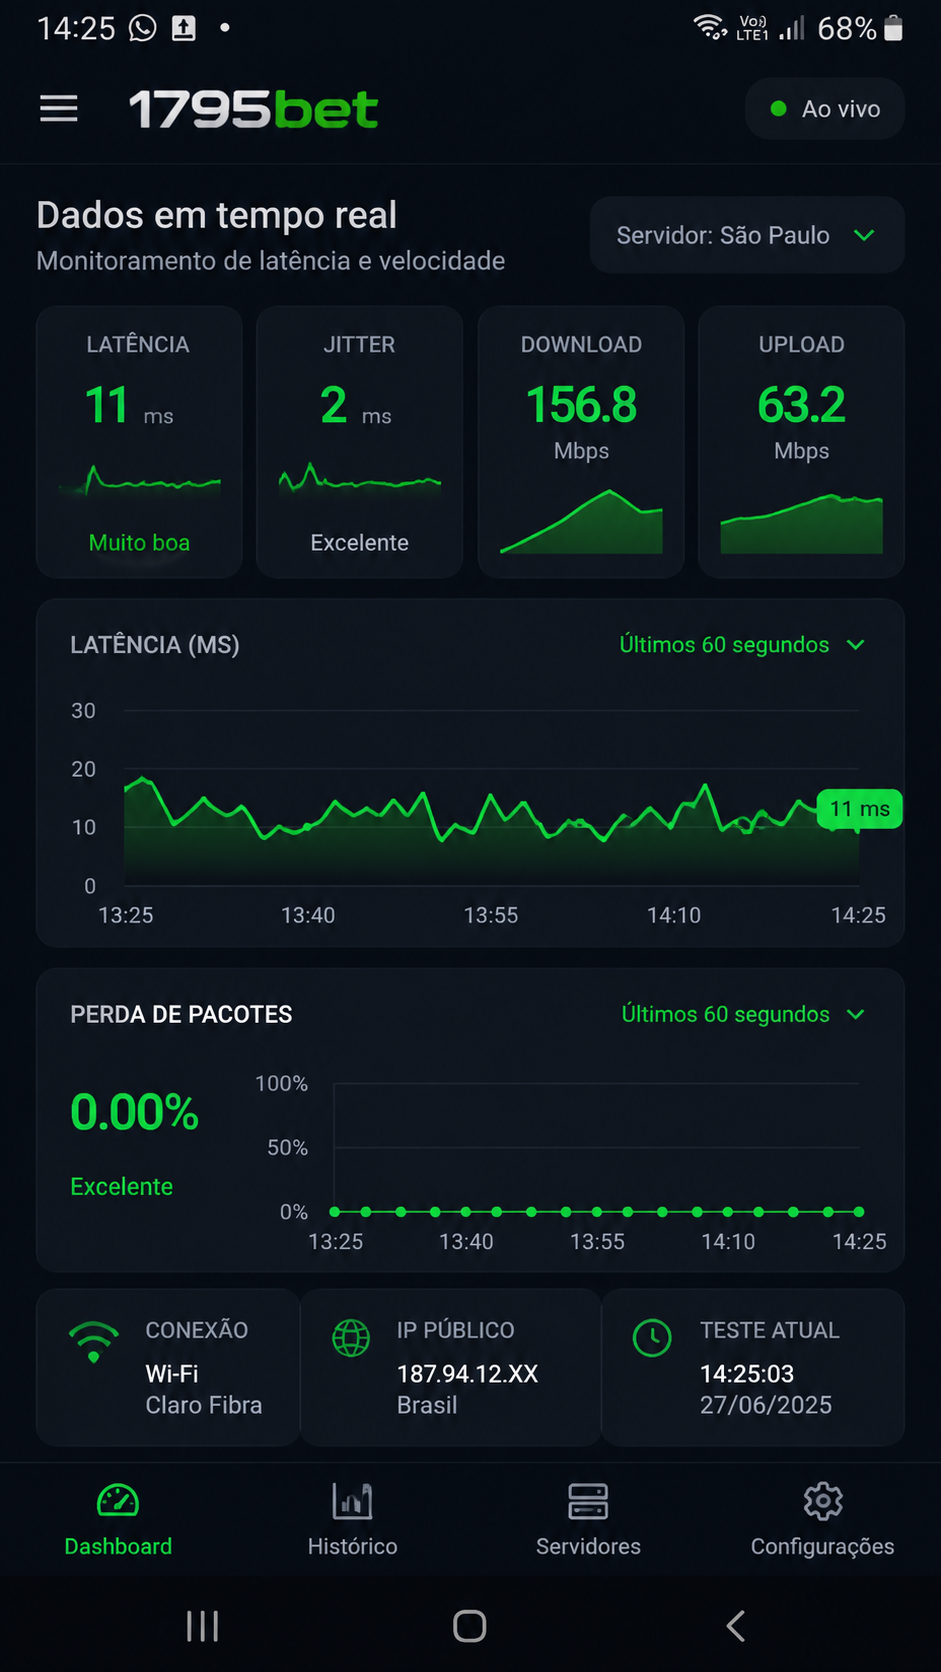Toggle the Ao vivo live indicator

coord(825,109)
